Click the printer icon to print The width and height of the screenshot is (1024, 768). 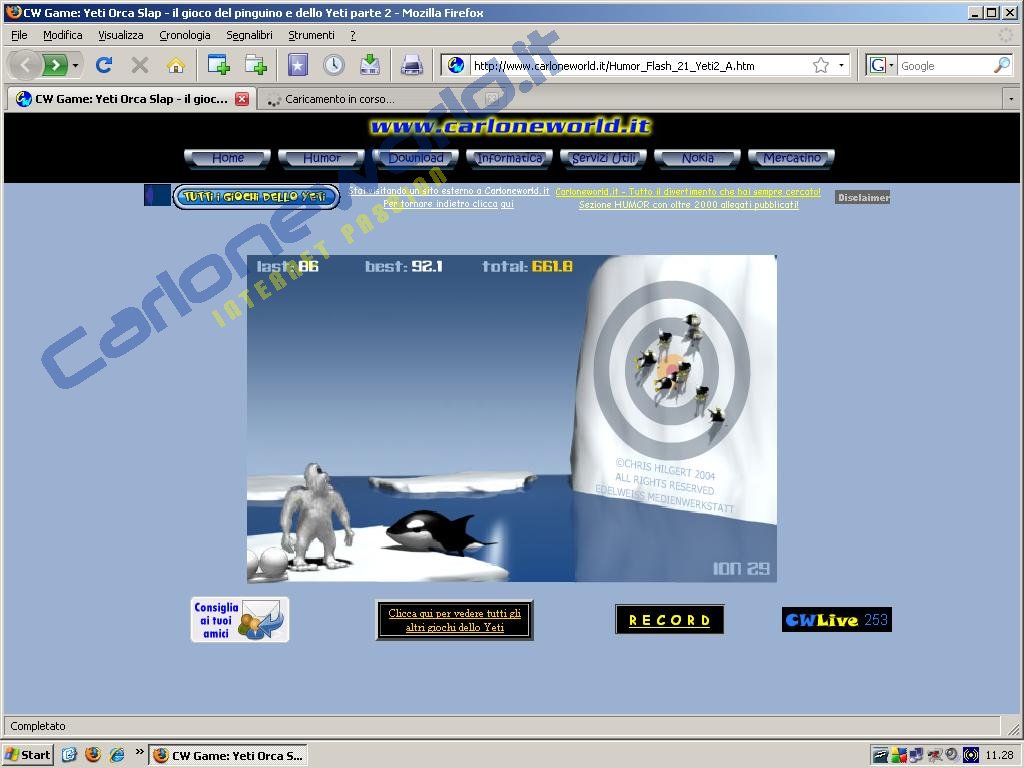412,65
